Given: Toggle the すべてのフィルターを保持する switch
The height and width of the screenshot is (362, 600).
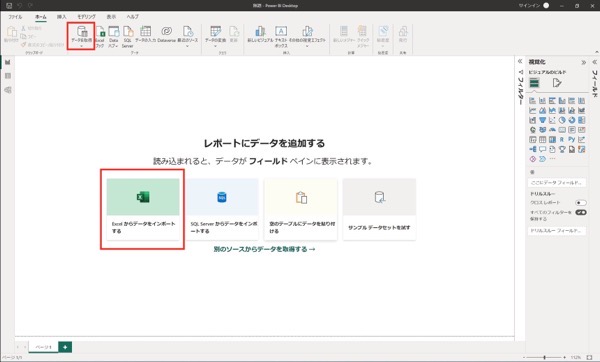Looking at the screenshot, I should (580, 212).
